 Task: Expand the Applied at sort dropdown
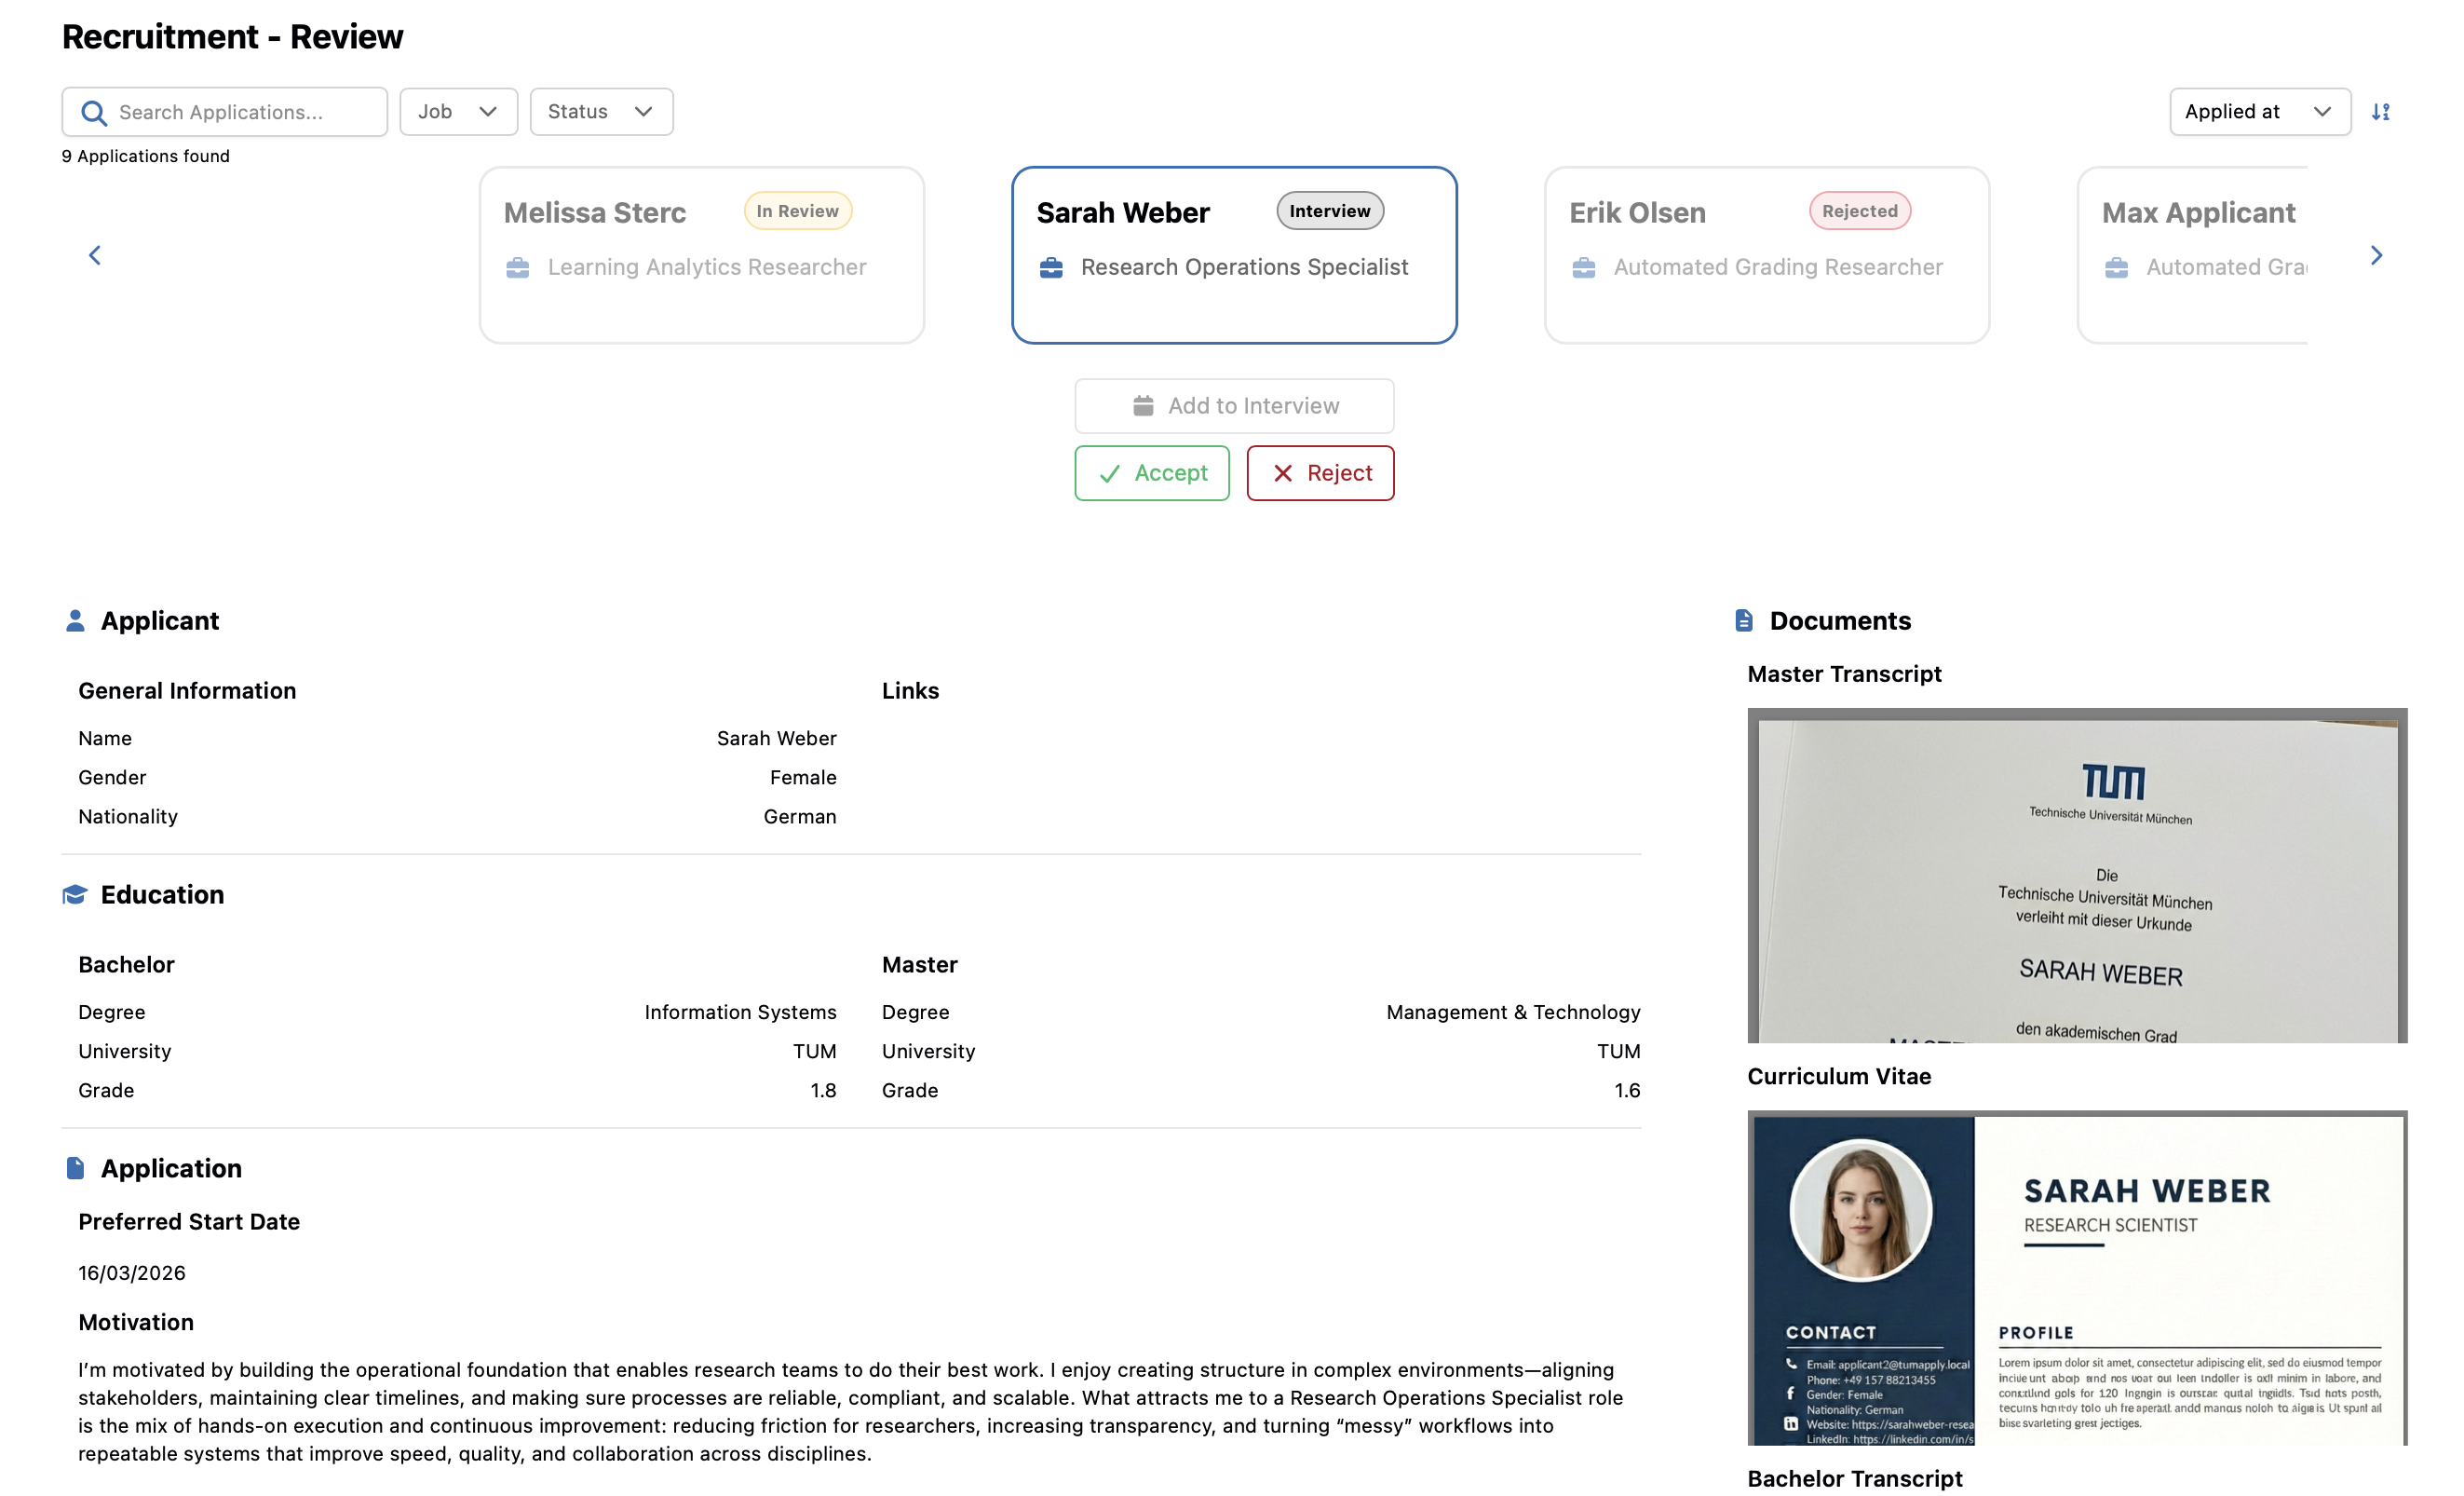[x=2259, y=112]
